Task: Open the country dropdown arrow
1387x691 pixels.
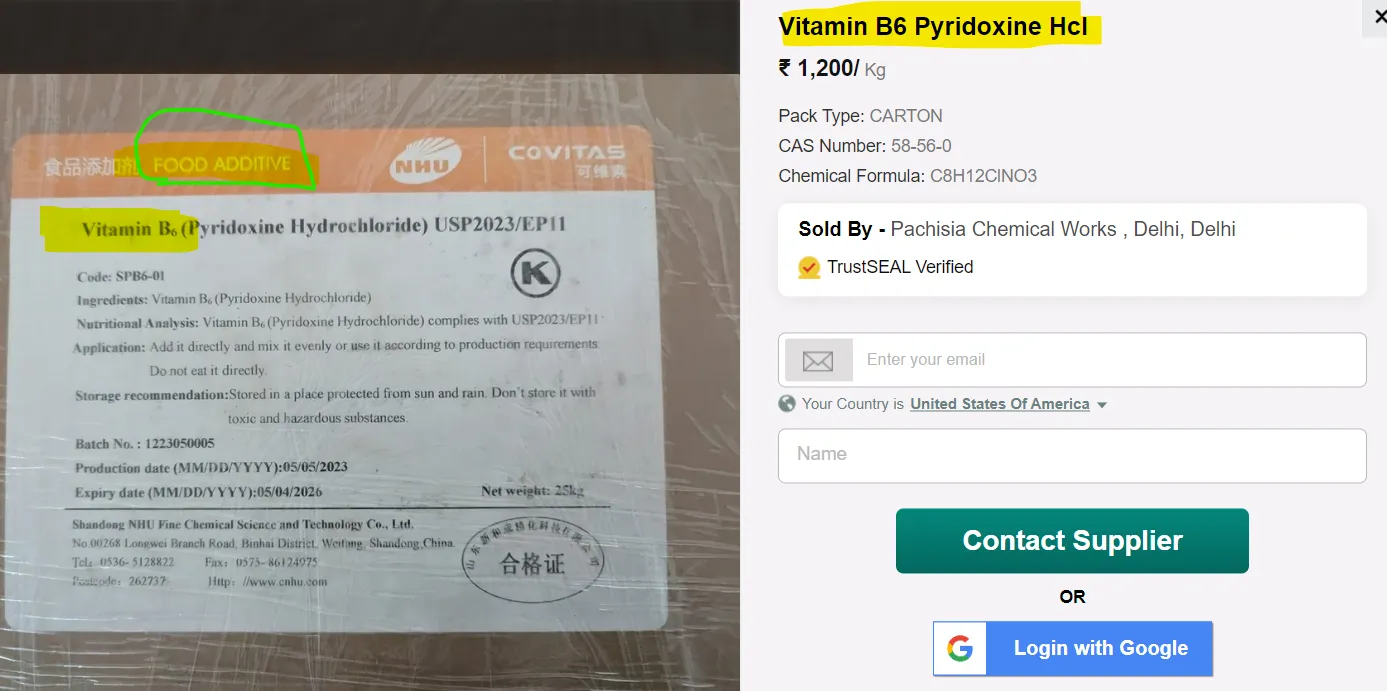Action: click(x=1102, y=405)
